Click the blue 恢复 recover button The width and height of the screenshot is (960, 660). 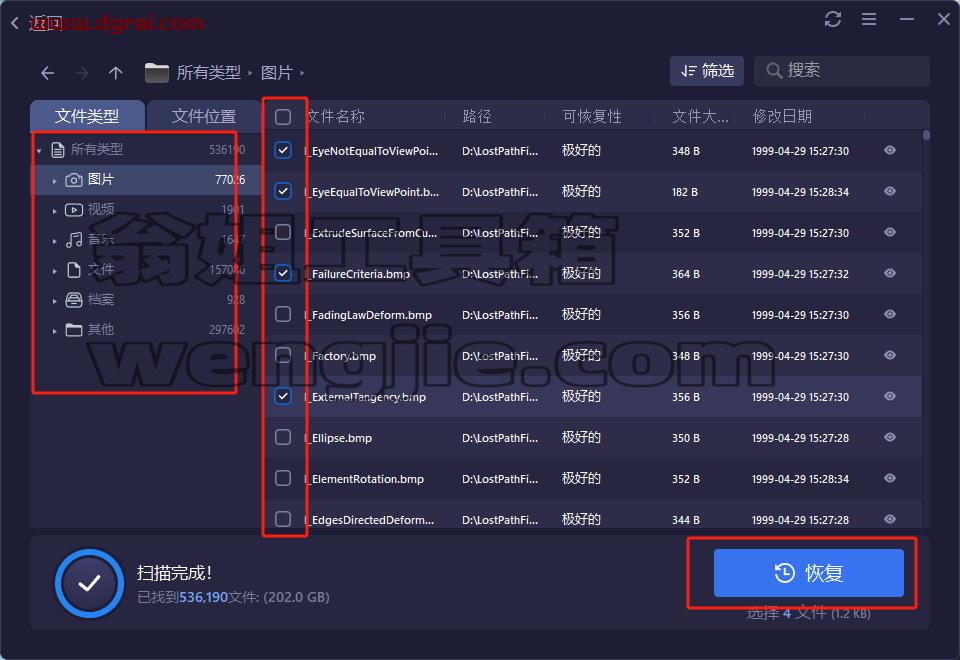(808, 573)
